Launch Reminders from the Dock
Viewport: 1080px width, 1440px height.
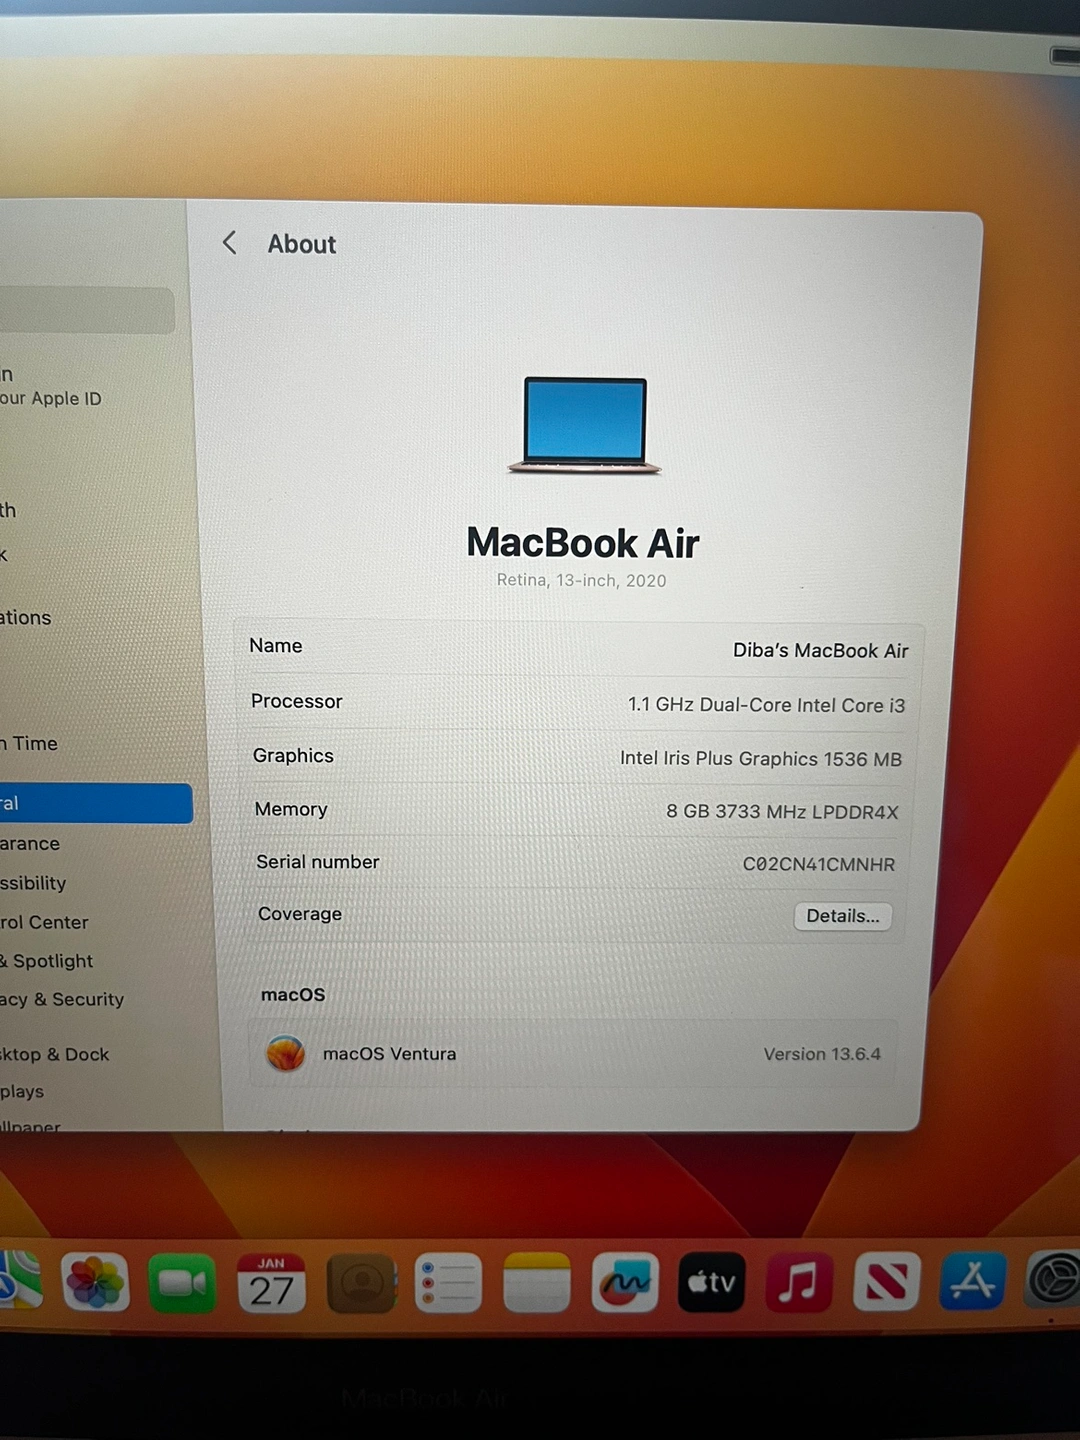tap(448, 1283)
